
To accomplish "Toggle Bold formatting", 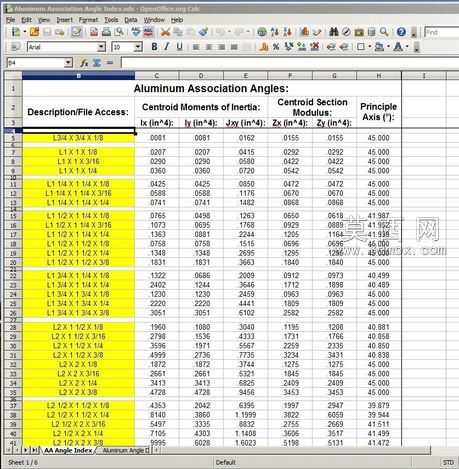I will click(154, 47).
